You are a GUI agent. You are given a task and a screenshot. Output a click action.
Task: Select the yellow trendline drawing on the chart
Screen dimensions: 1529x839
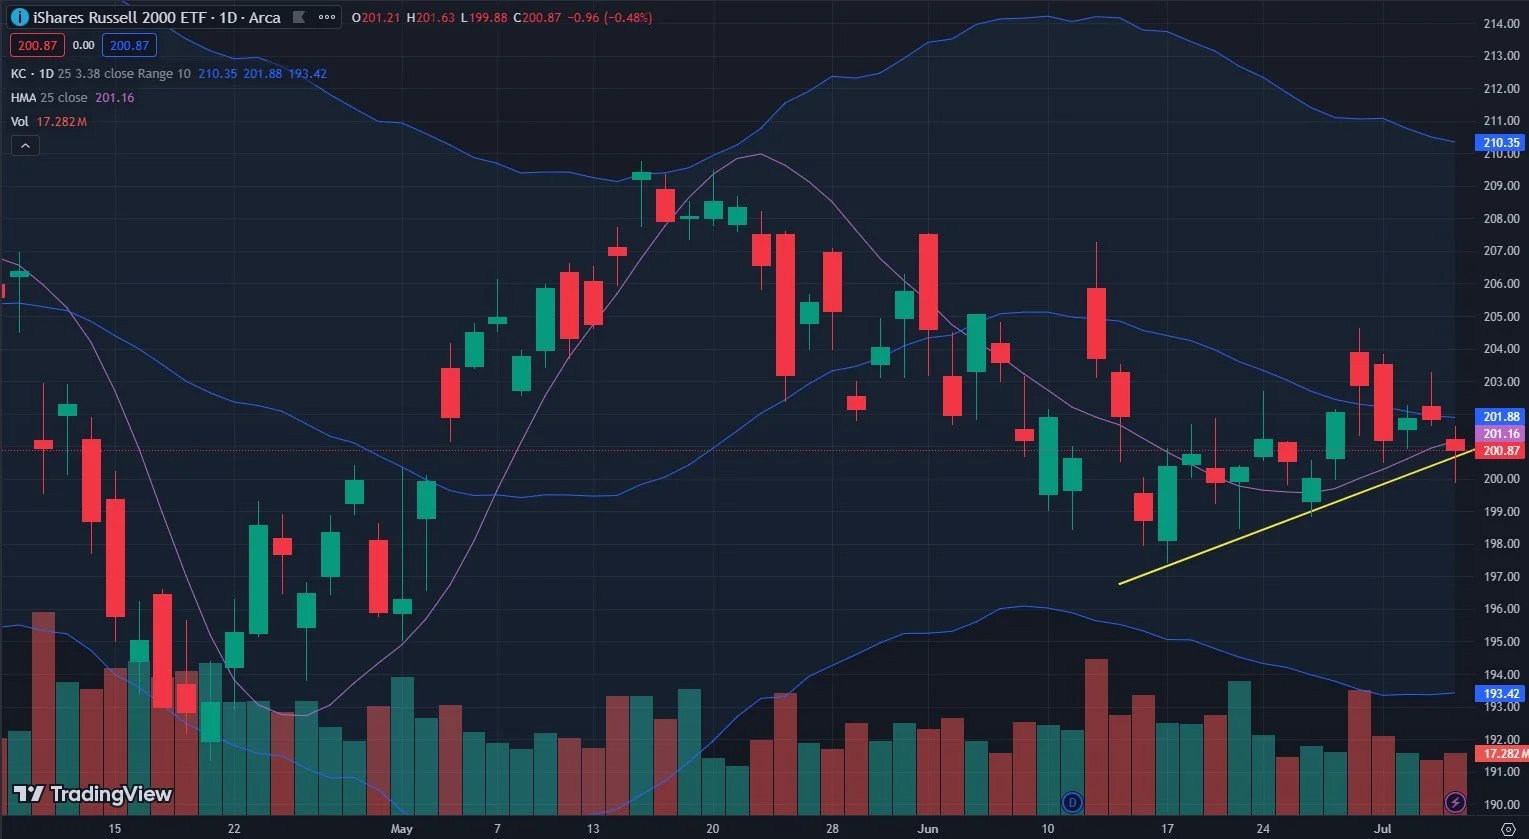click(1295, 517)
